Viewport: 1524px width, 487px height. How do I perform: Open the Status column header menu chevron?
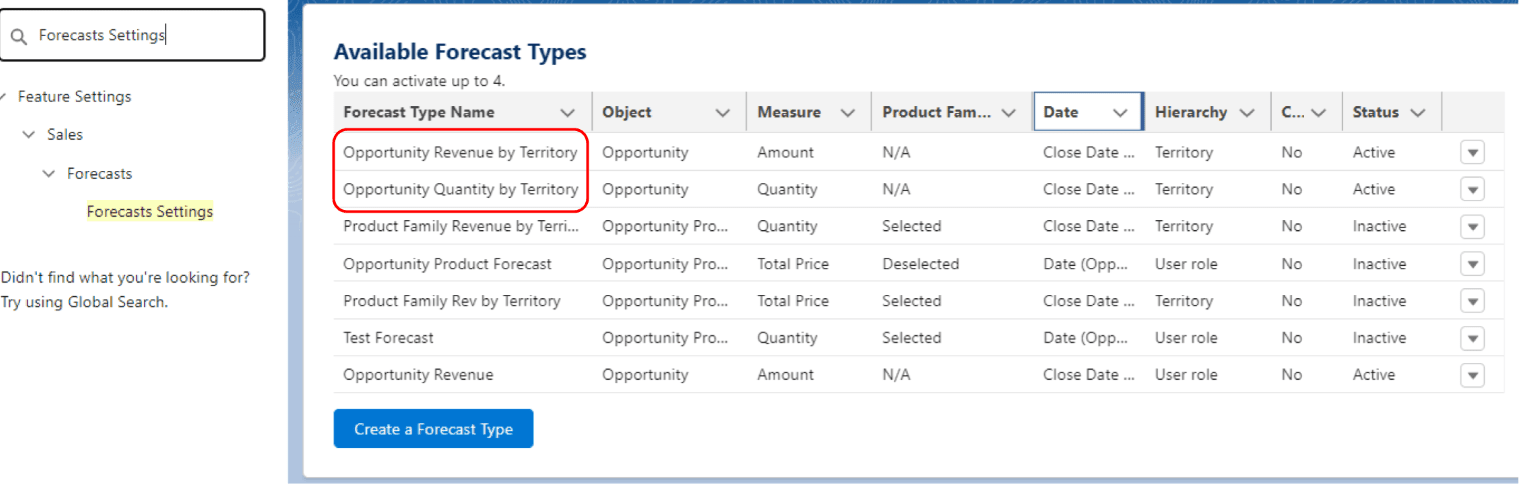point(1418,113)
